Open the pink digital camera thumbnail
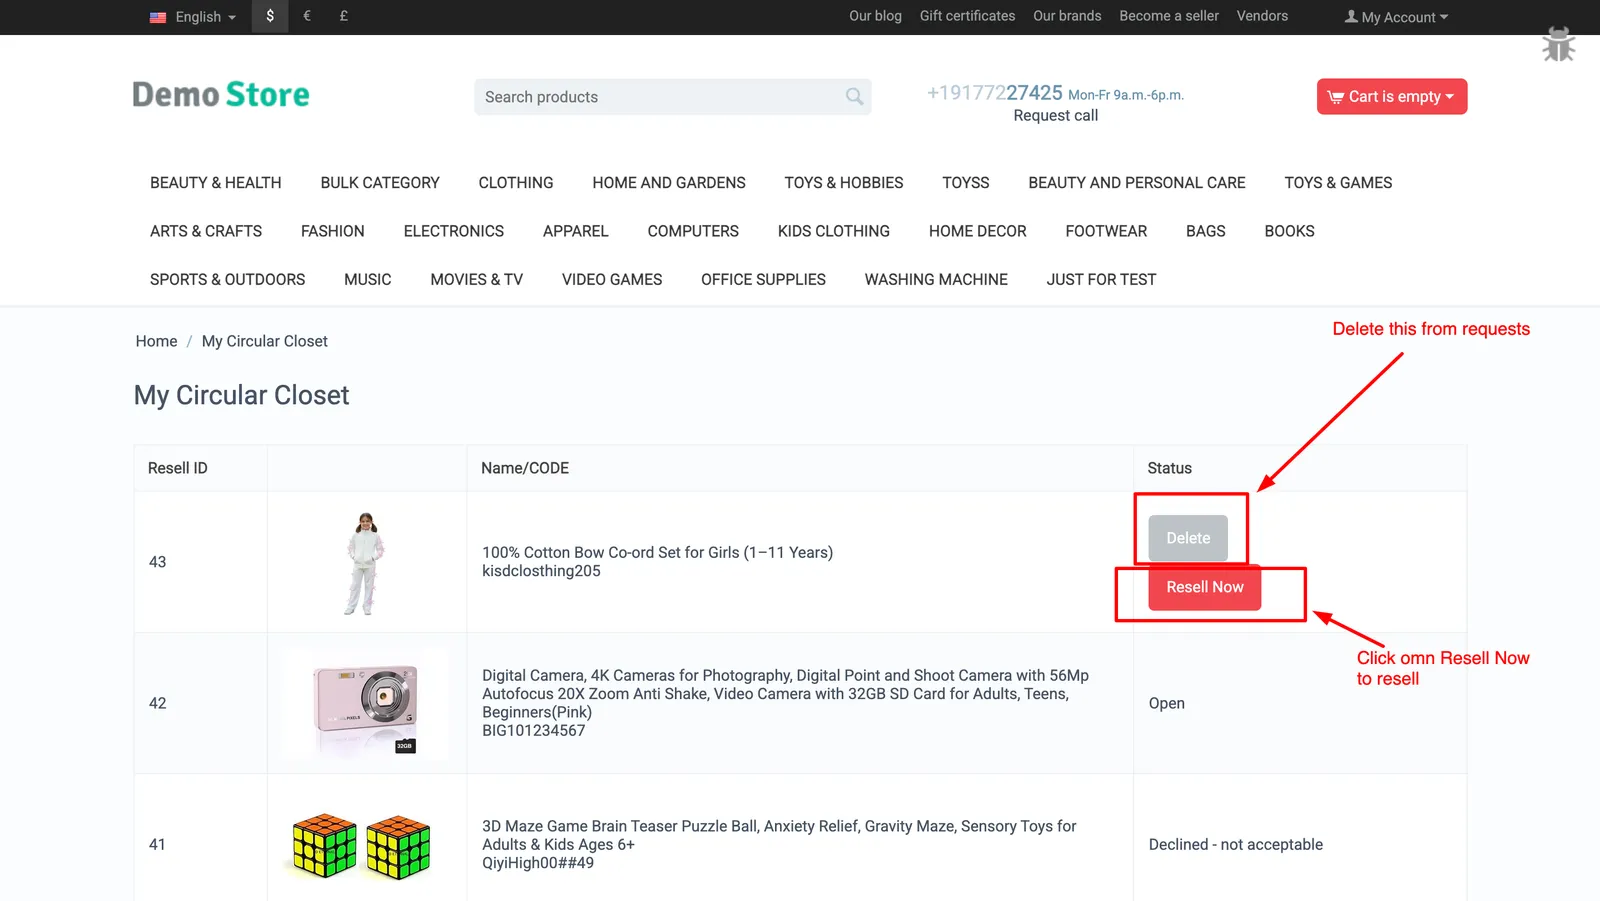 click(366, 703)
